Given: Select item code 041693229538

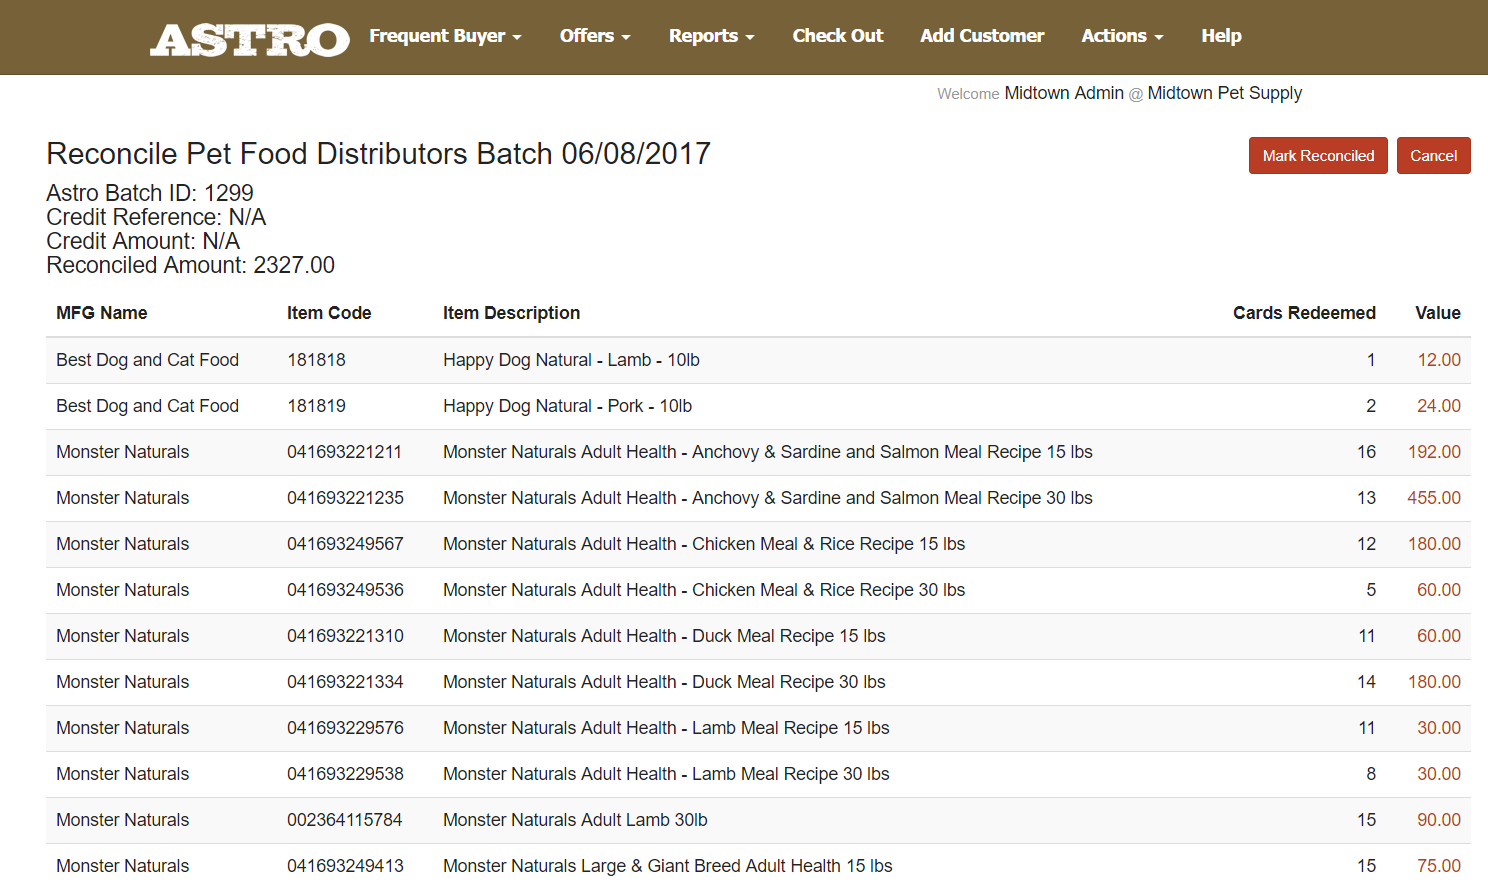Looking at the screenshot, I should [x=345, y=774].
